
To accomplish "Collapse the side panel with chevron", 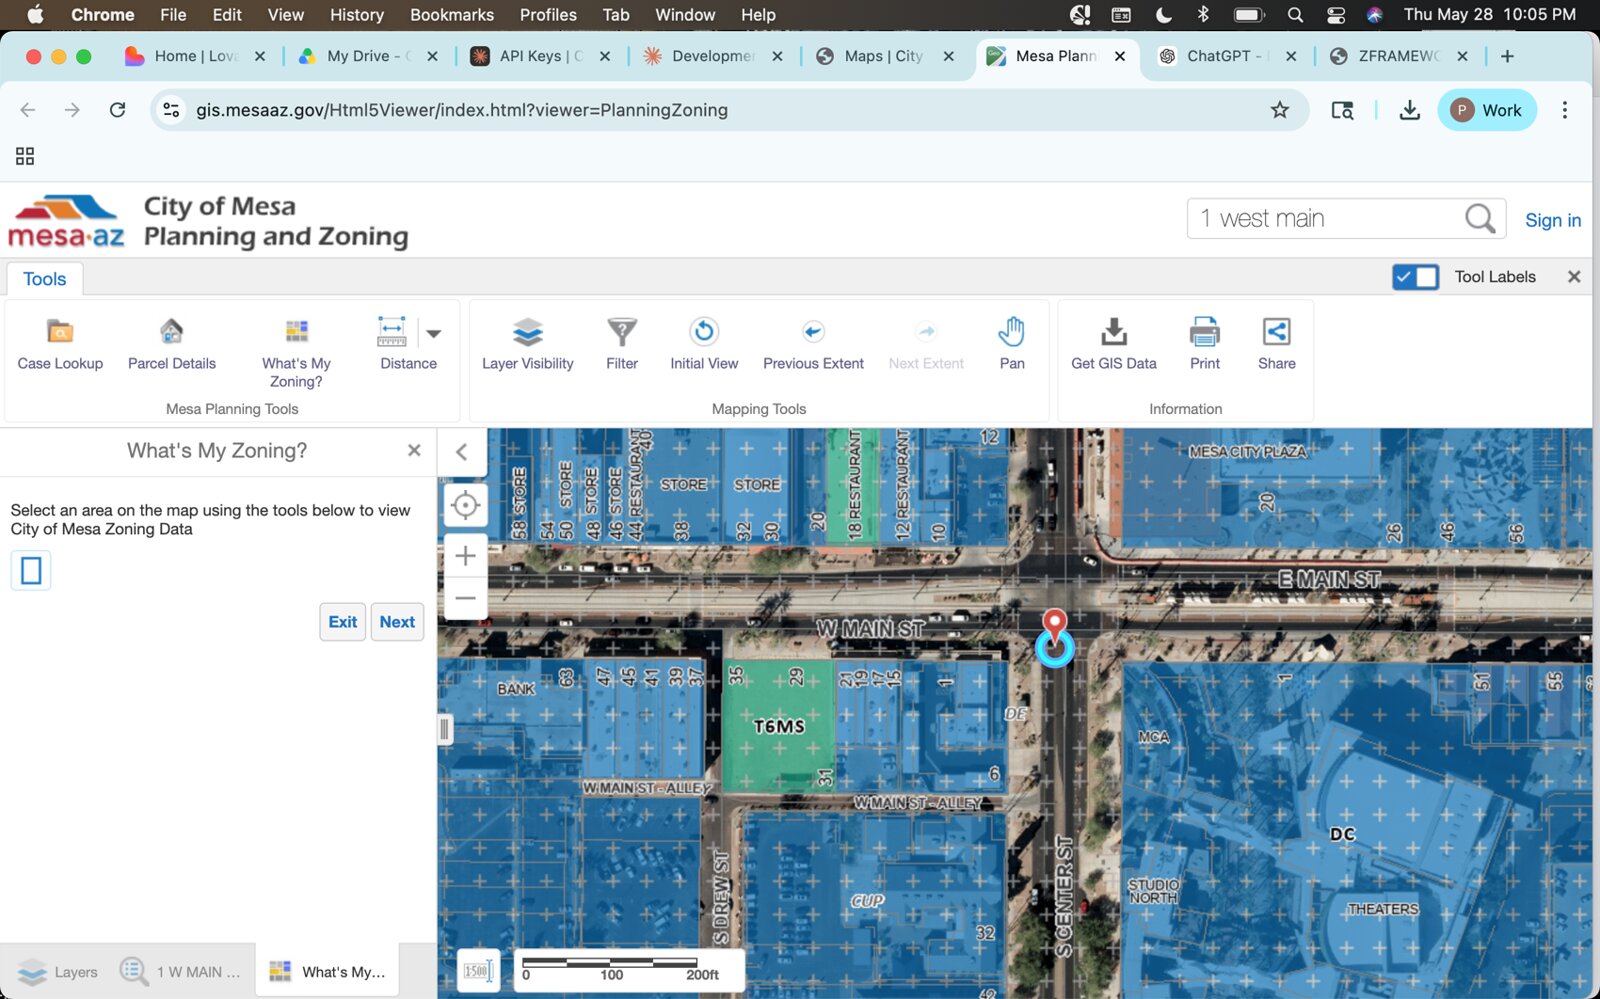I will (462, 452).
